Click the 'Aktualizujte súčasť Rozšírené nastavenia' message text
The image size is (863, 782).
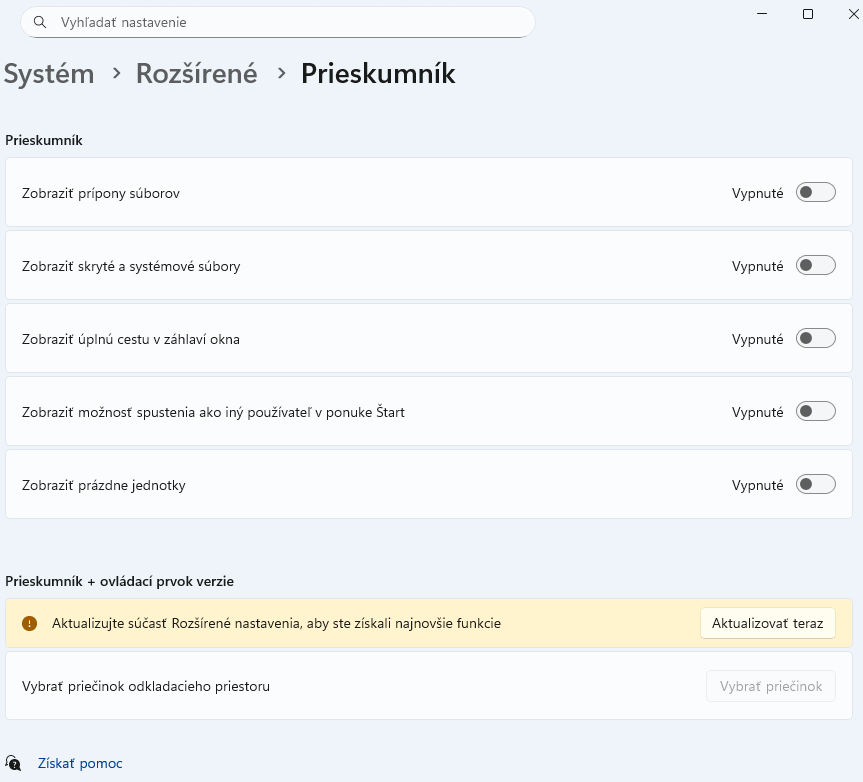click(276, 623)
